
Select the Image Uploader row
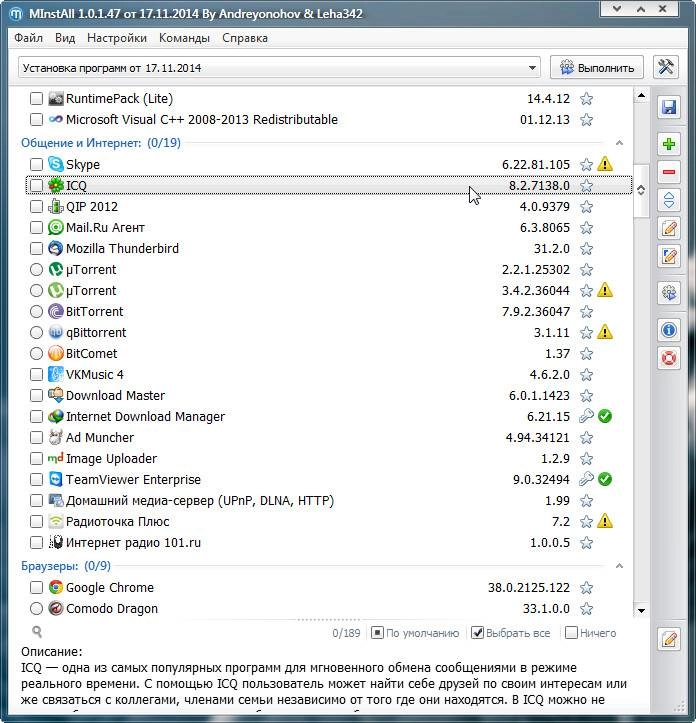pyautogui.click(x=328, y=459)
